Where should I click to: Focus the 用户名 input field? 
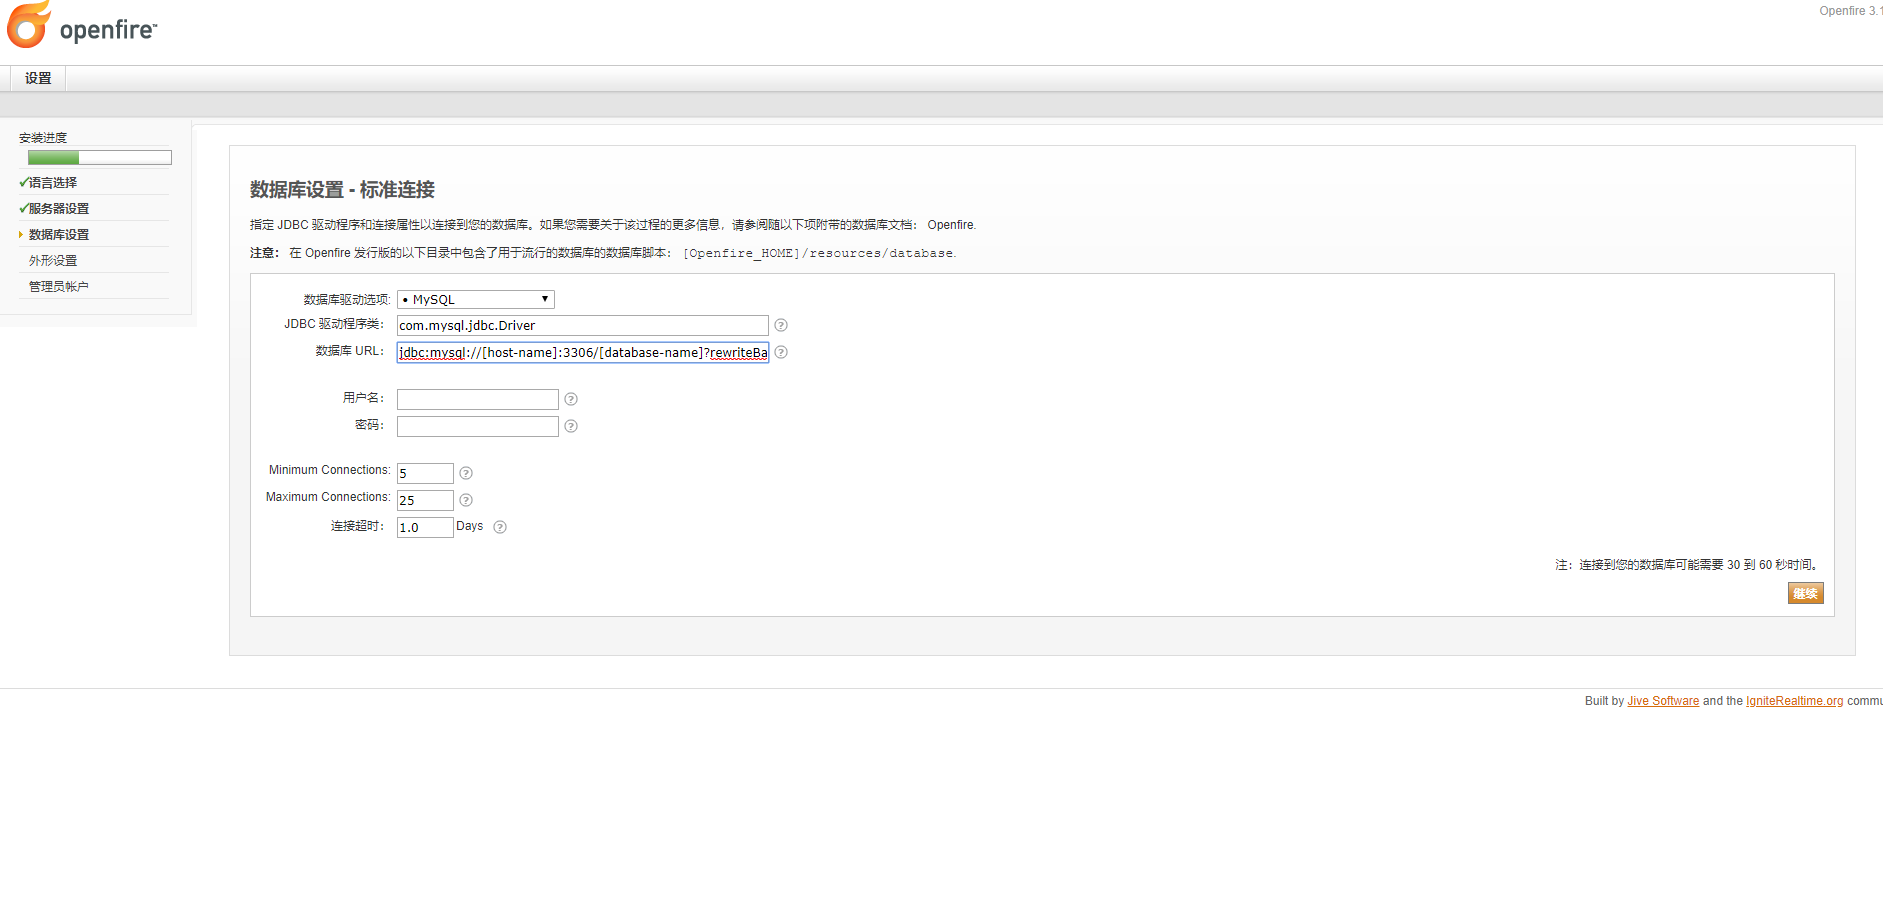[x=477, y=399]
